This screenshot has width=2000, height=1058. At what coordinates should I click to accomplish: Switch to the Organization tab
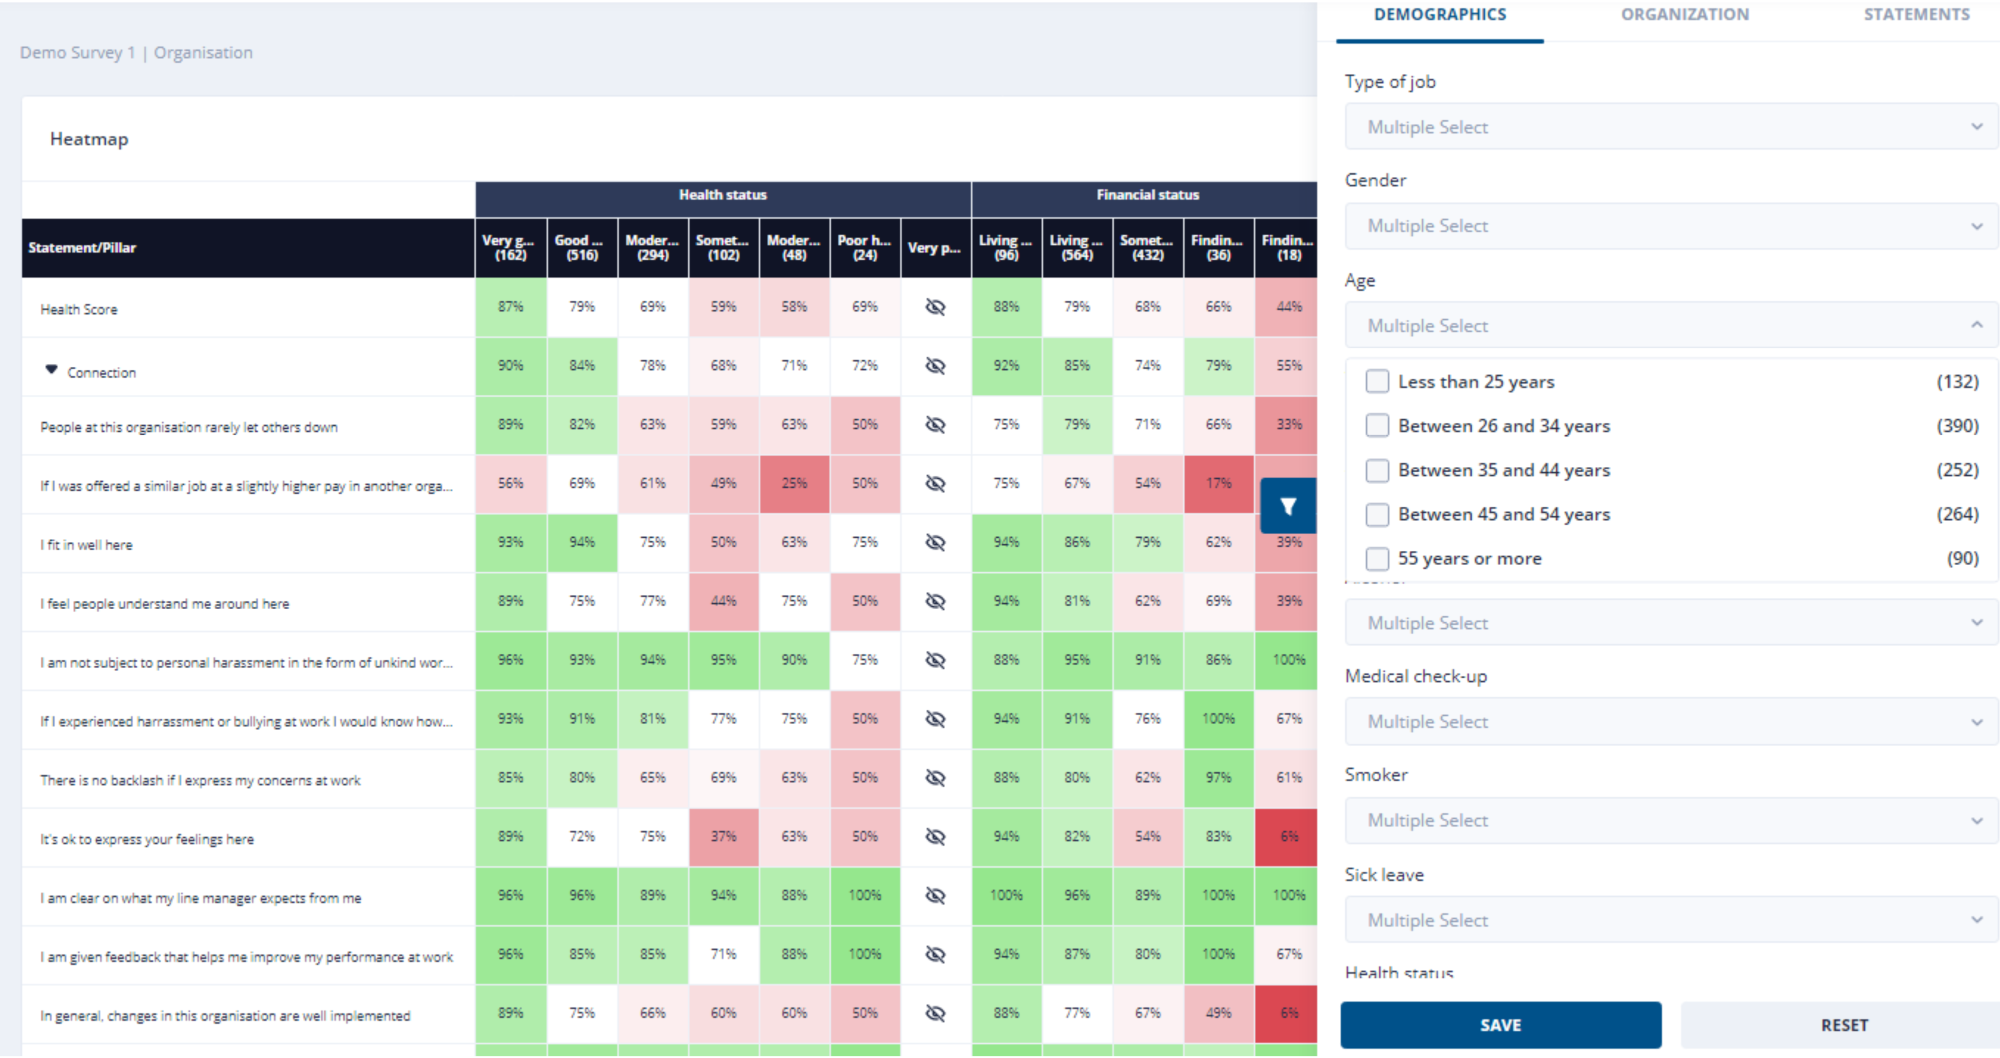[x=1685, y=15]
